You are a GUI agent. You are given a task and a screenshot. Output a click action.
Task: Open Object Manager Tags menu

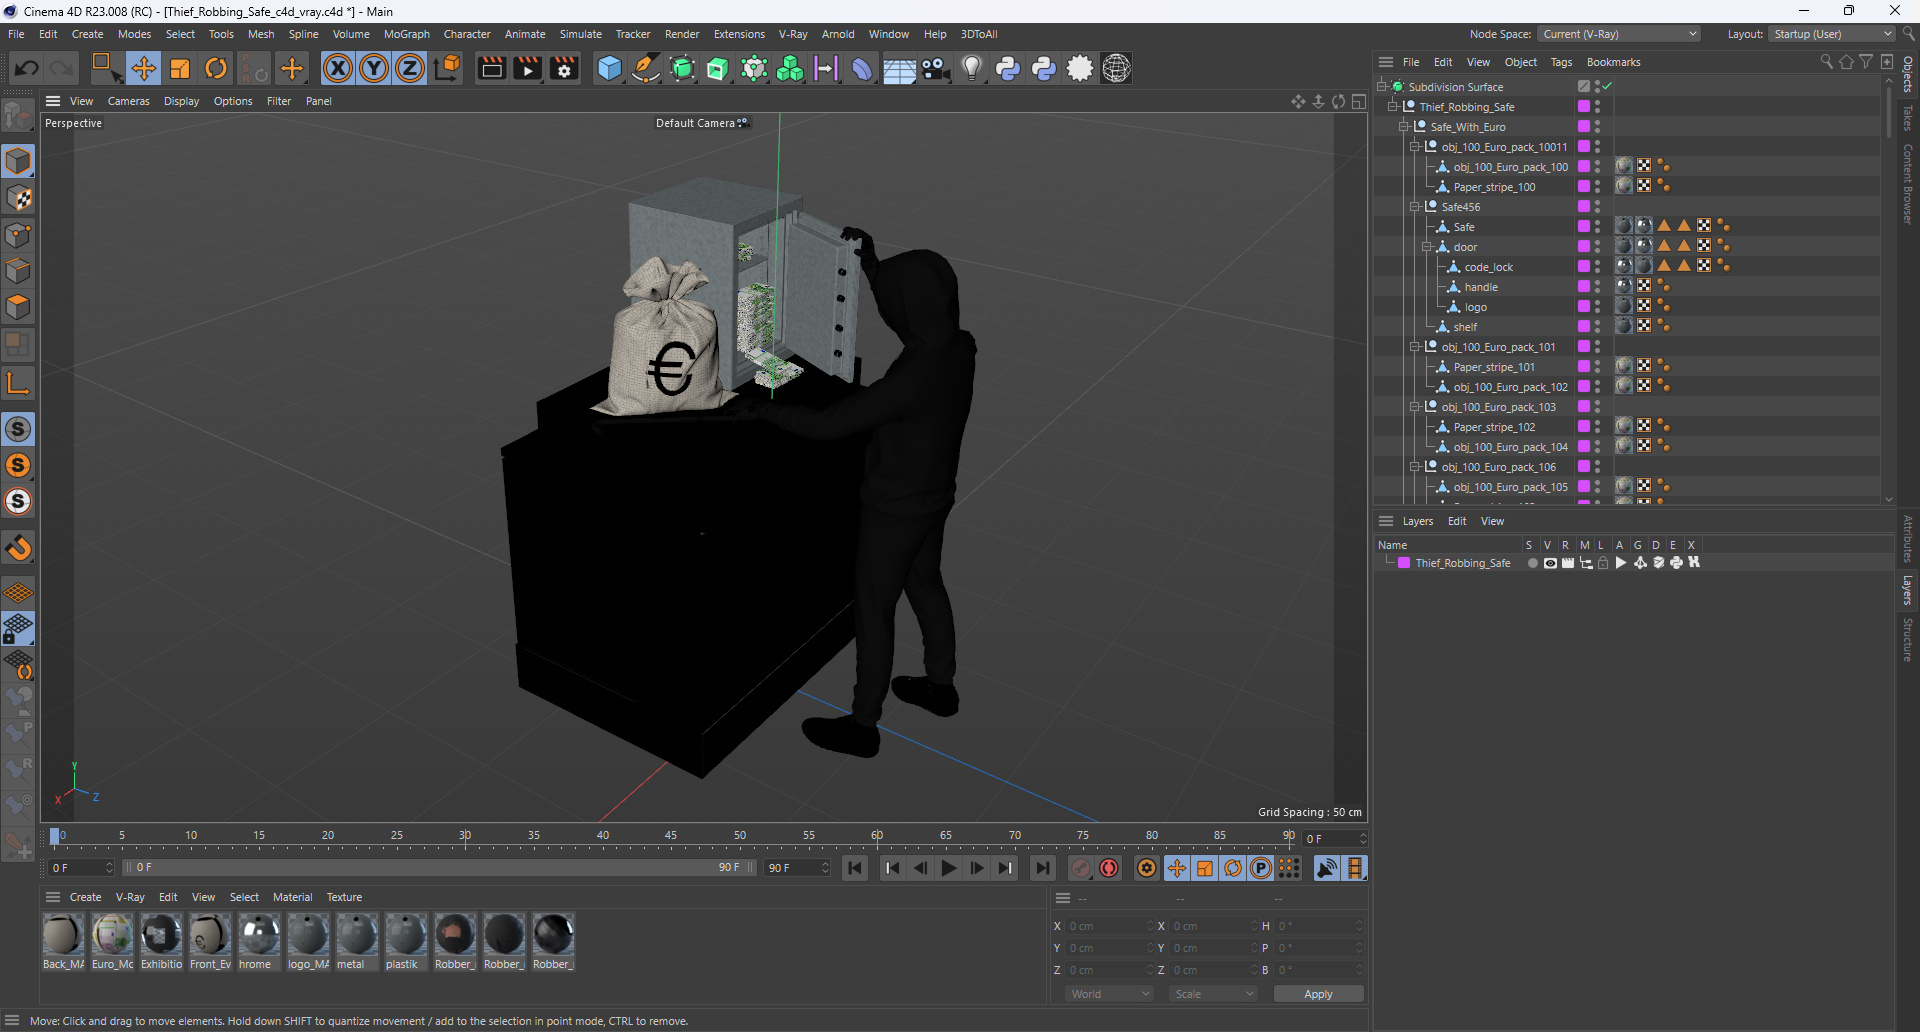(x=1561, y=62)
